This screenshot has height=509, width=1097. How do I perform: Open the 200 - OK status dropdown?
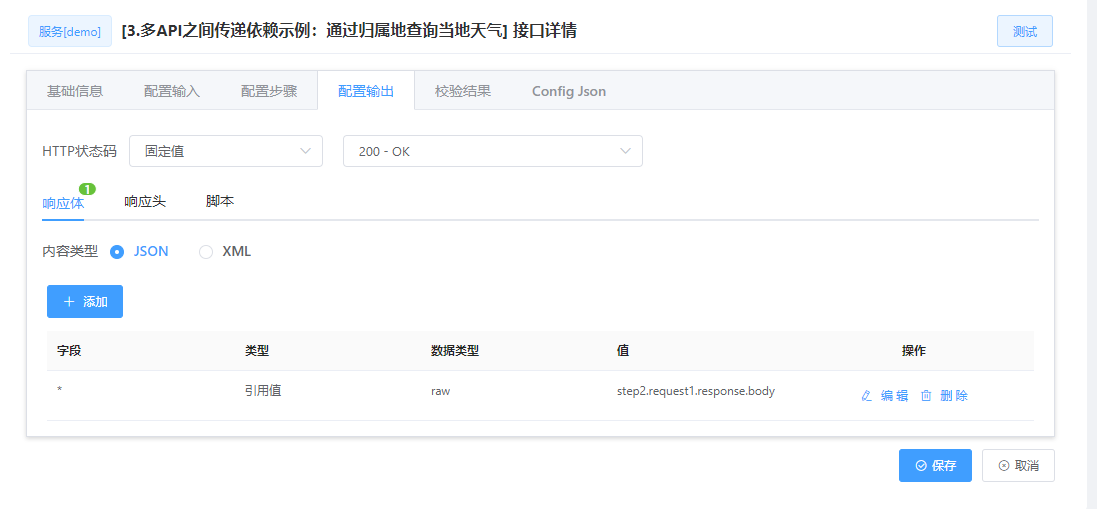coord(493,151)
